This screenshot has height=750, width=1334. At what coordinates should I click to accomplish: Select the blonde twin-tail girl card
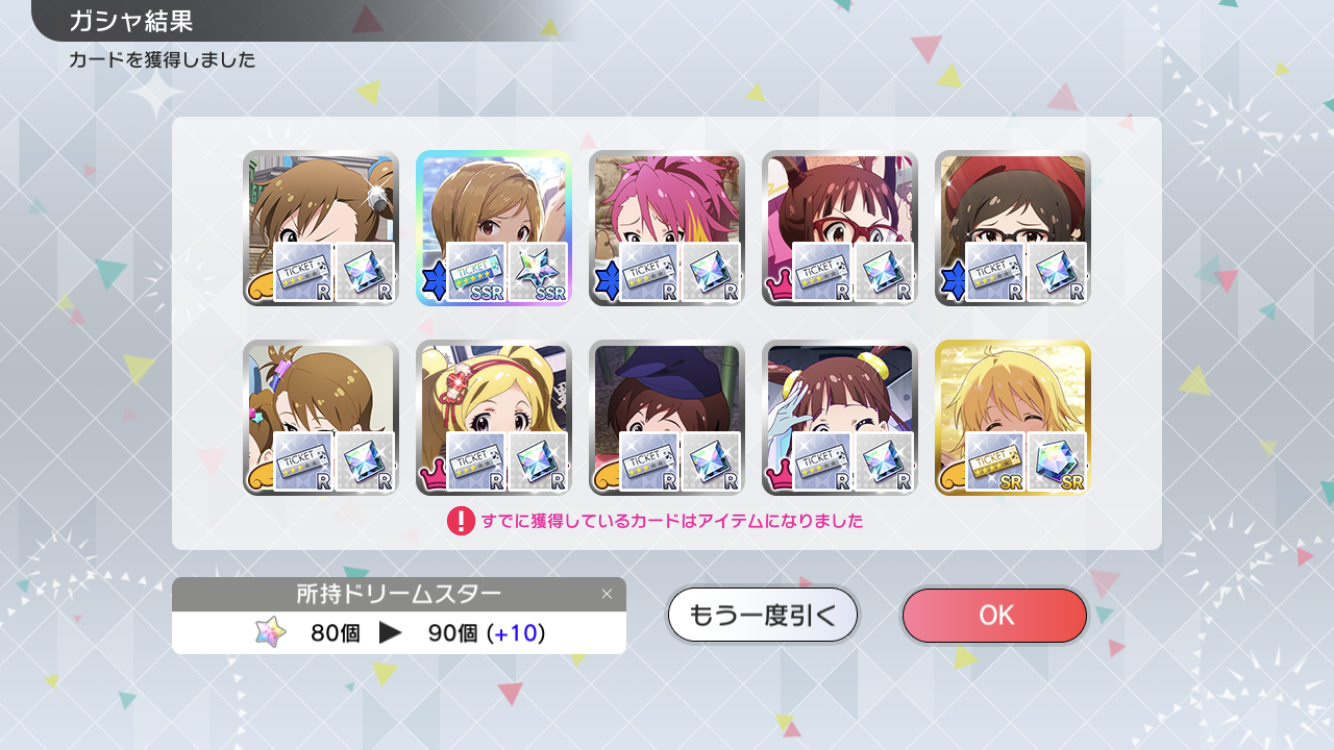pyautogui.click(x=493, y=418)
